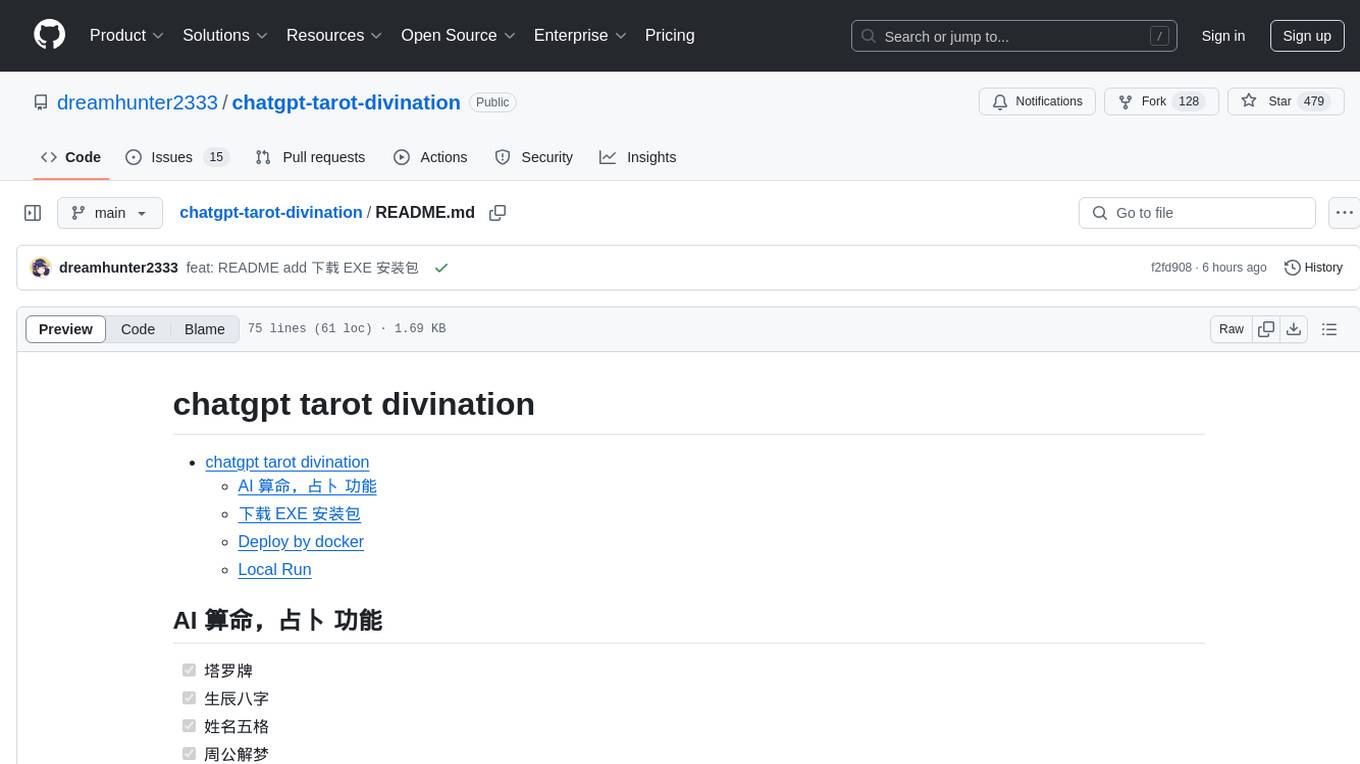Open the main branch selector dropdown
1360x764 pixels.
(x=110, y=213)
